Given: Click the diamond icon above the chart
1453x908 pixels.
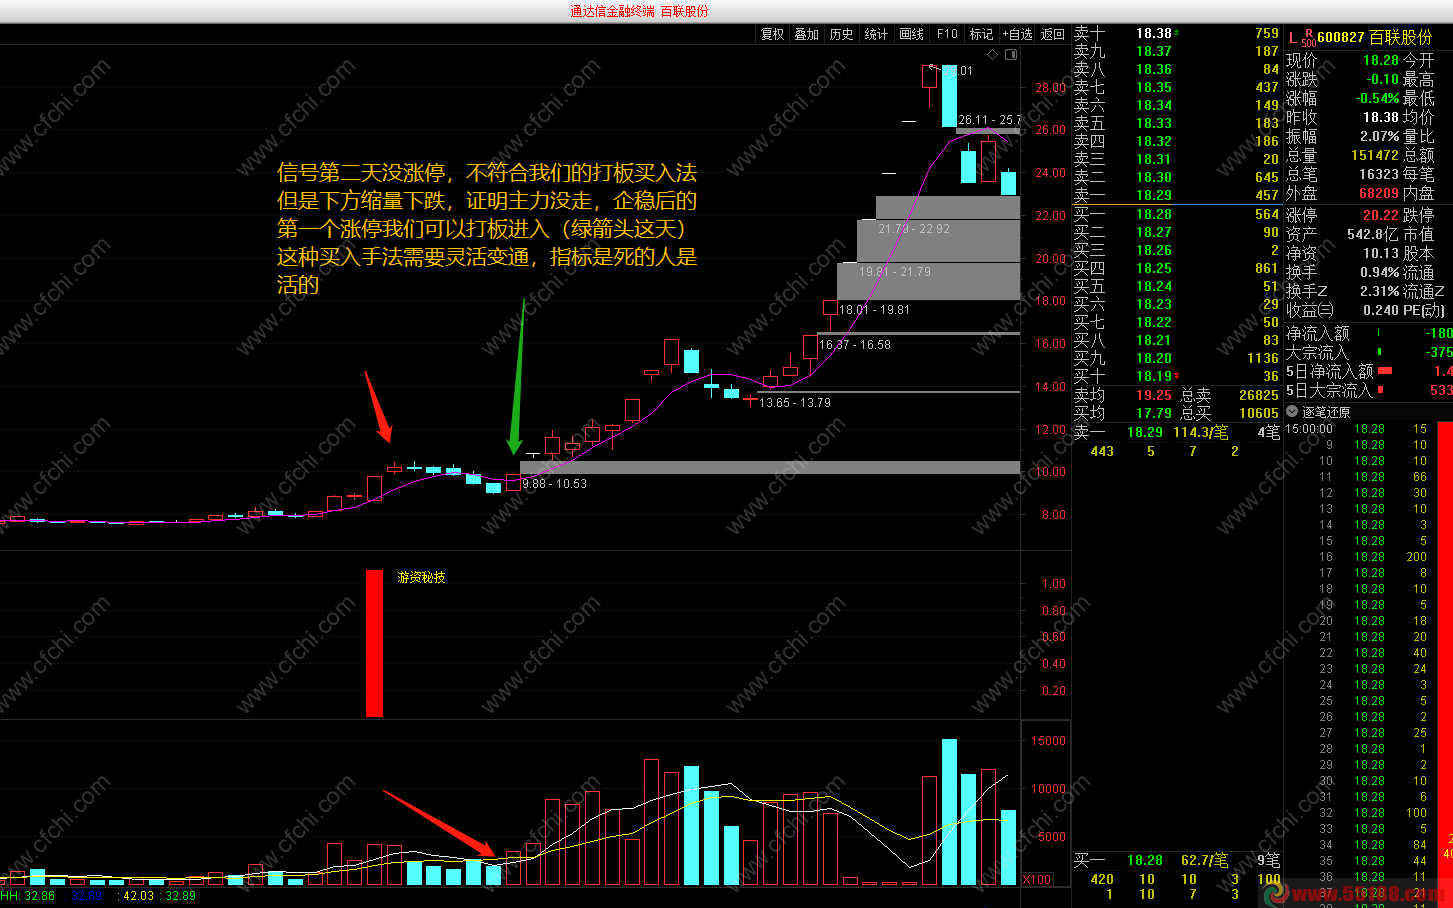Looking at the screenshot, I should click(992, 55).
